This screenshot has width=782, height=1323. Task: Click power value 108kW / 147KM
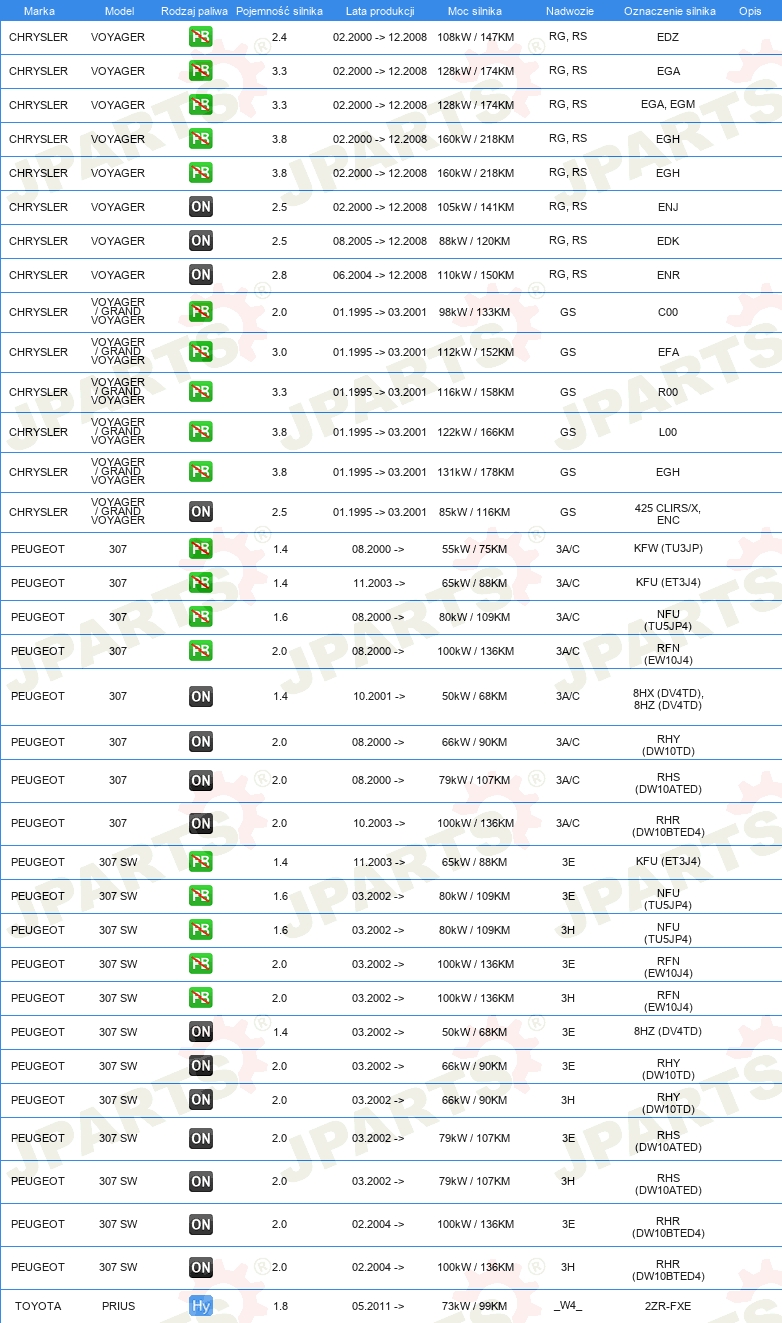(475, 37)
